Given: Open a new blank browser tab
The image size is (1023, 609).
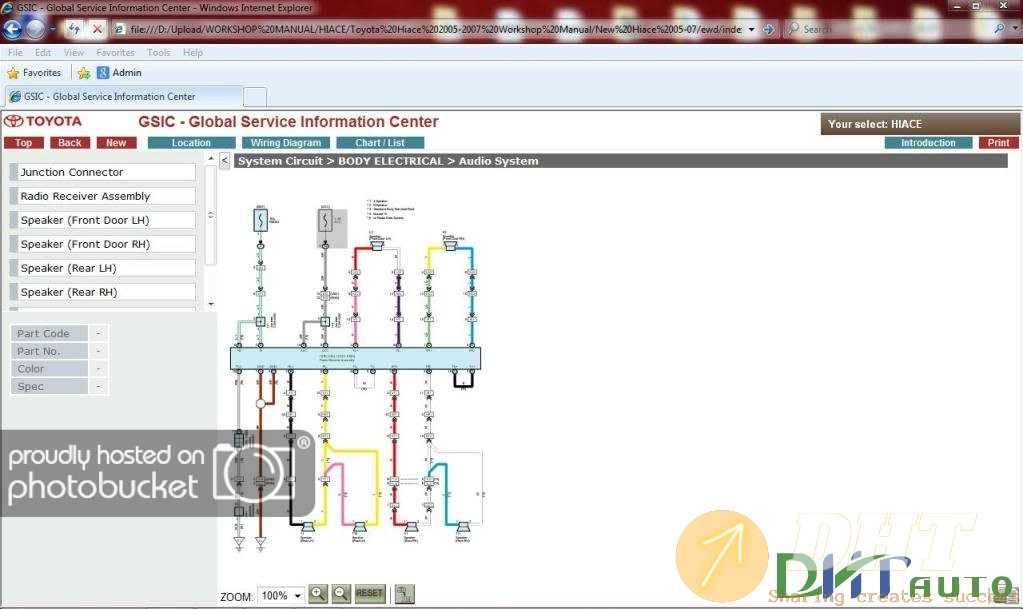Looking at the screenshot, I should click(x=254, y=97).
